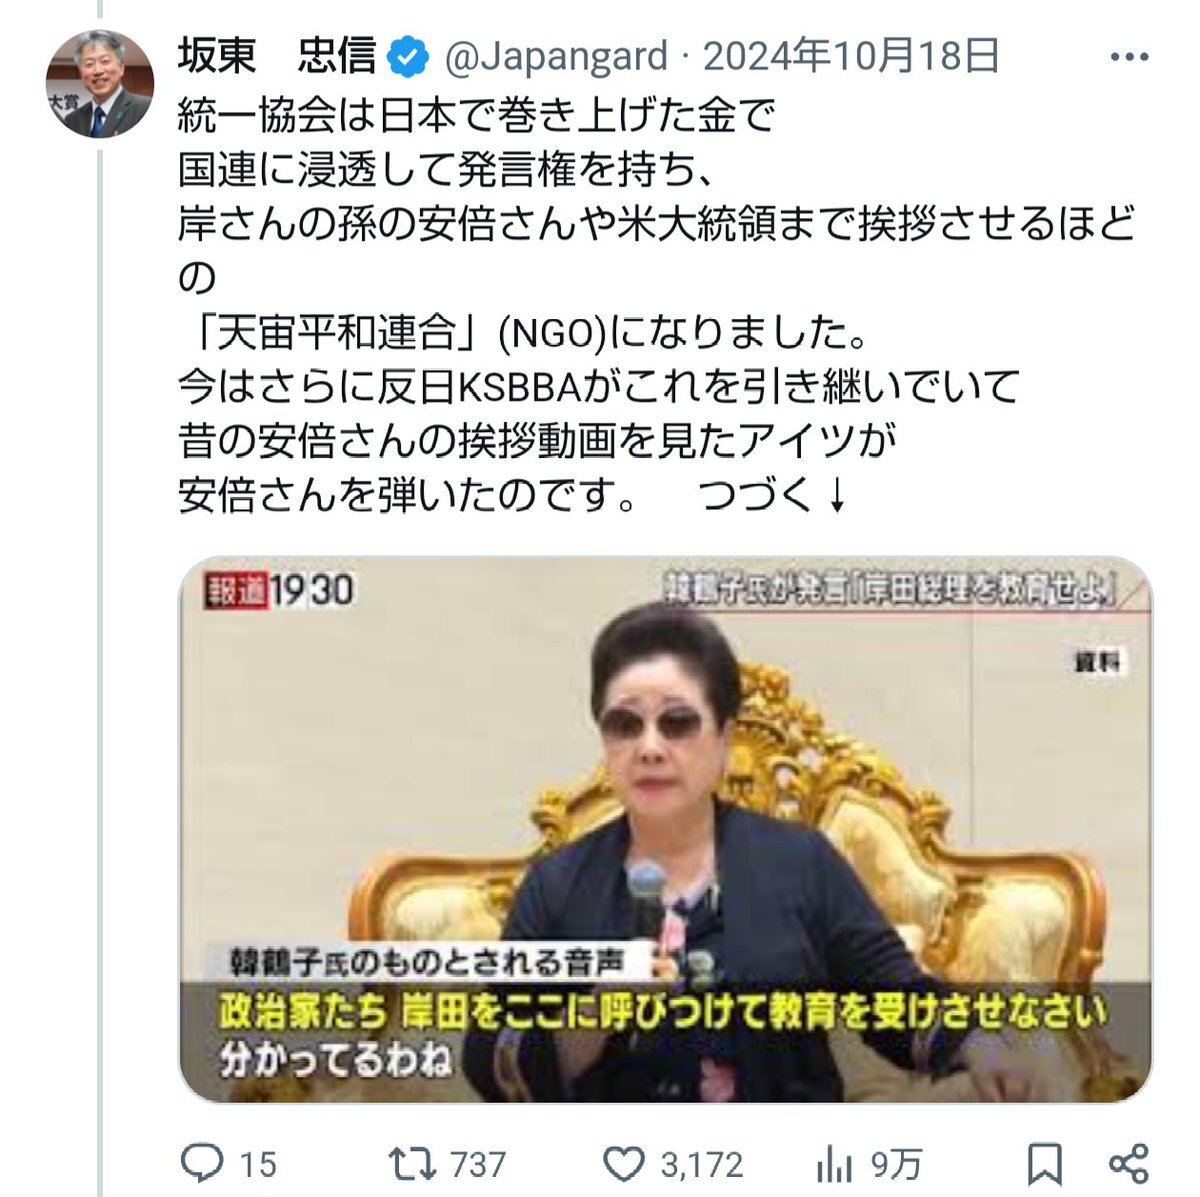Open the author's profile avatar

tap(100, 82)
